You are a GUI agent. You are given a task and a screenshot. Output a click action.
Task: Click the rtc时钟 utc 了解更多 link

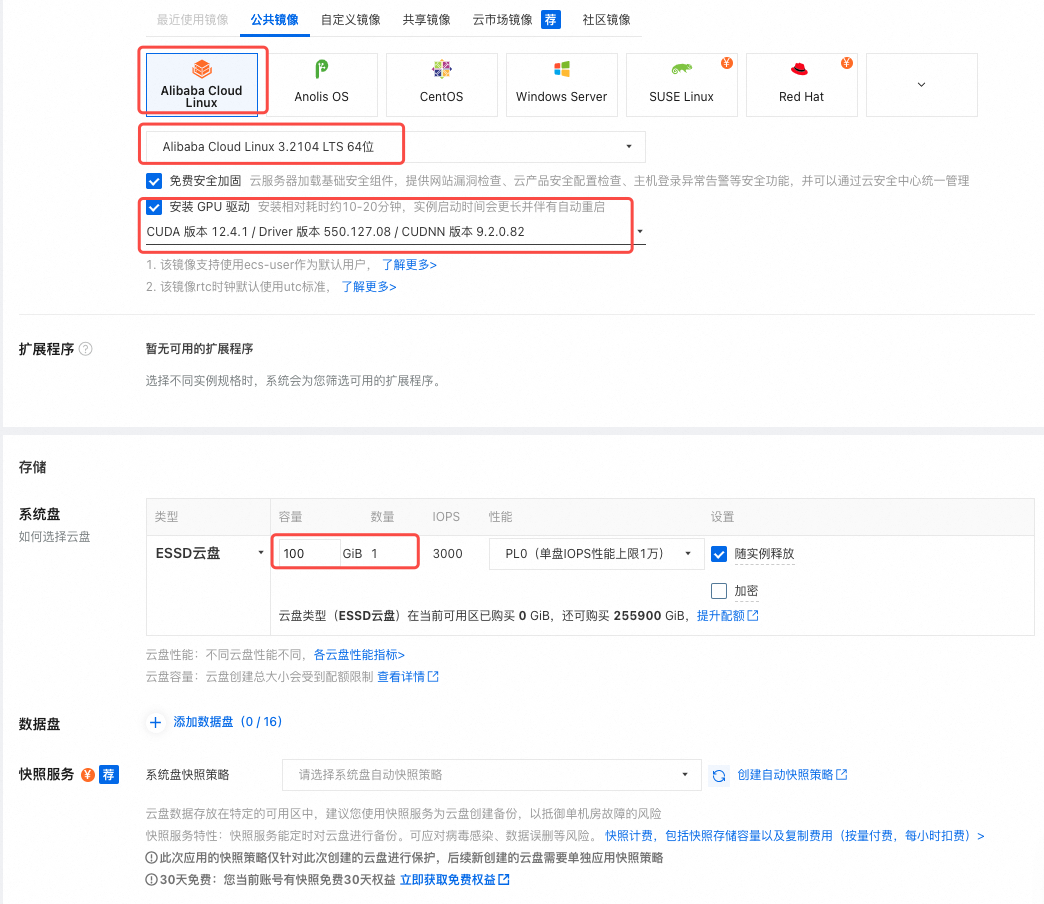[369, 287]
